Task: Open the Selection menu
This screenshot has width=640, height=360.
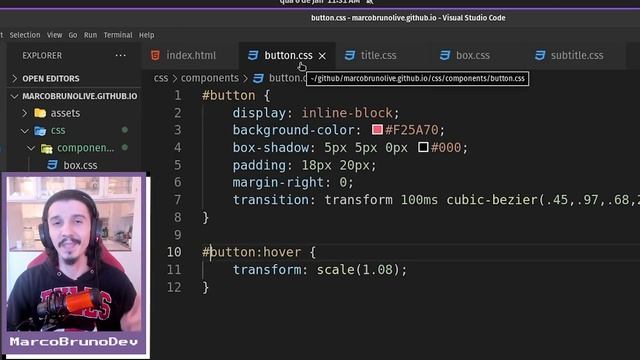Action: (25, 35)
